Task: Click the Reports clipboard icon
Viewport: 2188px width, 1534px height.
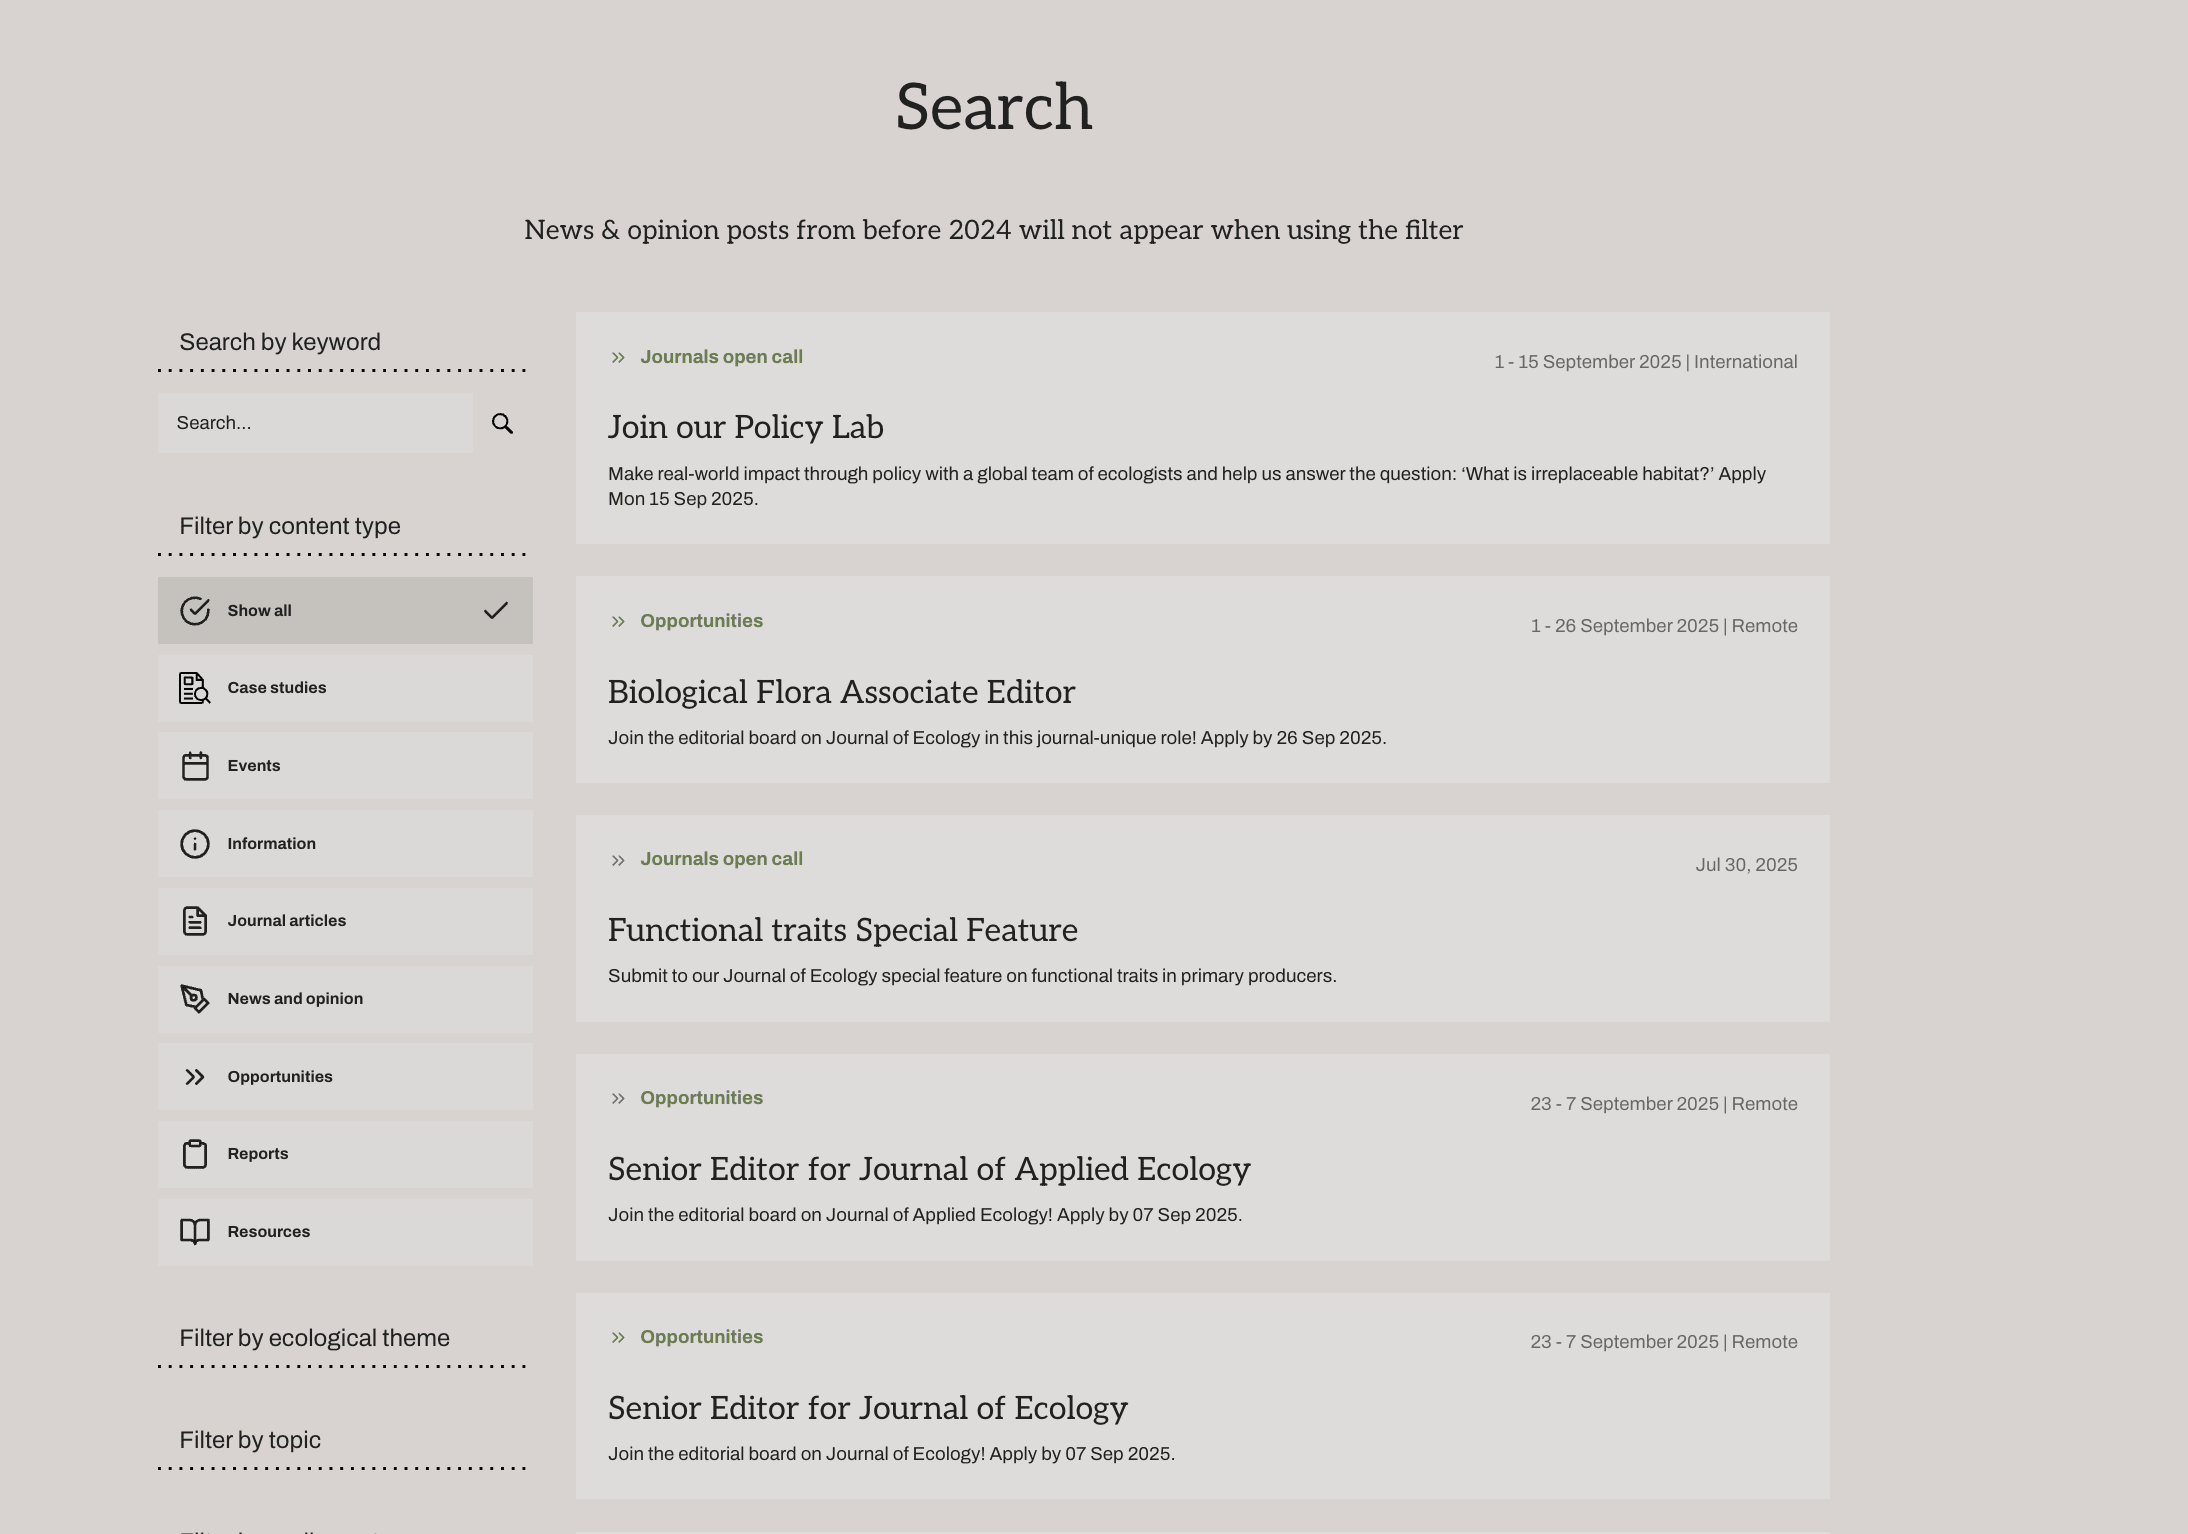Action: pos(194,1154)
